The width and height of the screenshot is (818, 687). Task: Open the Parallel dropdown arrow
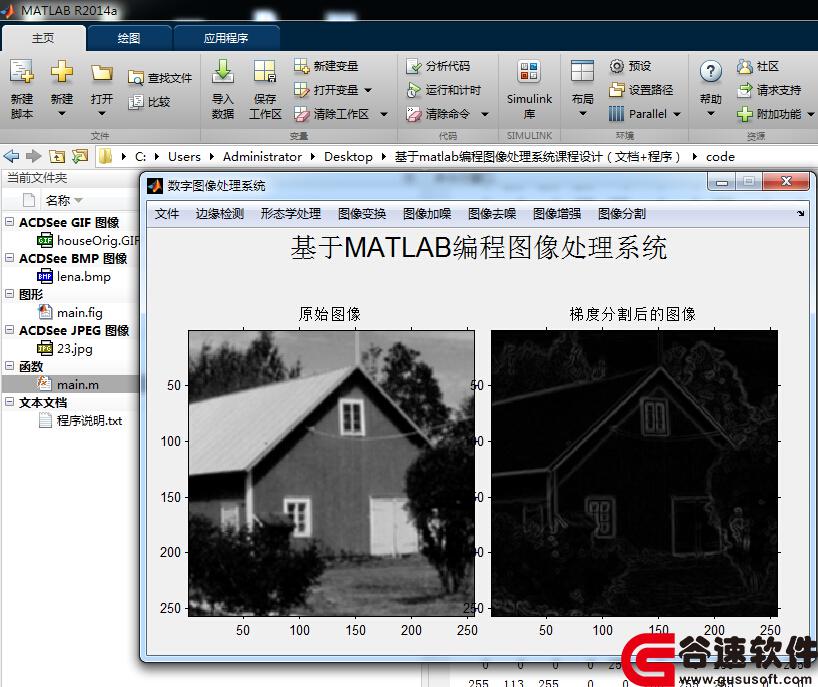pyautogui.click(x=677, y=114)
